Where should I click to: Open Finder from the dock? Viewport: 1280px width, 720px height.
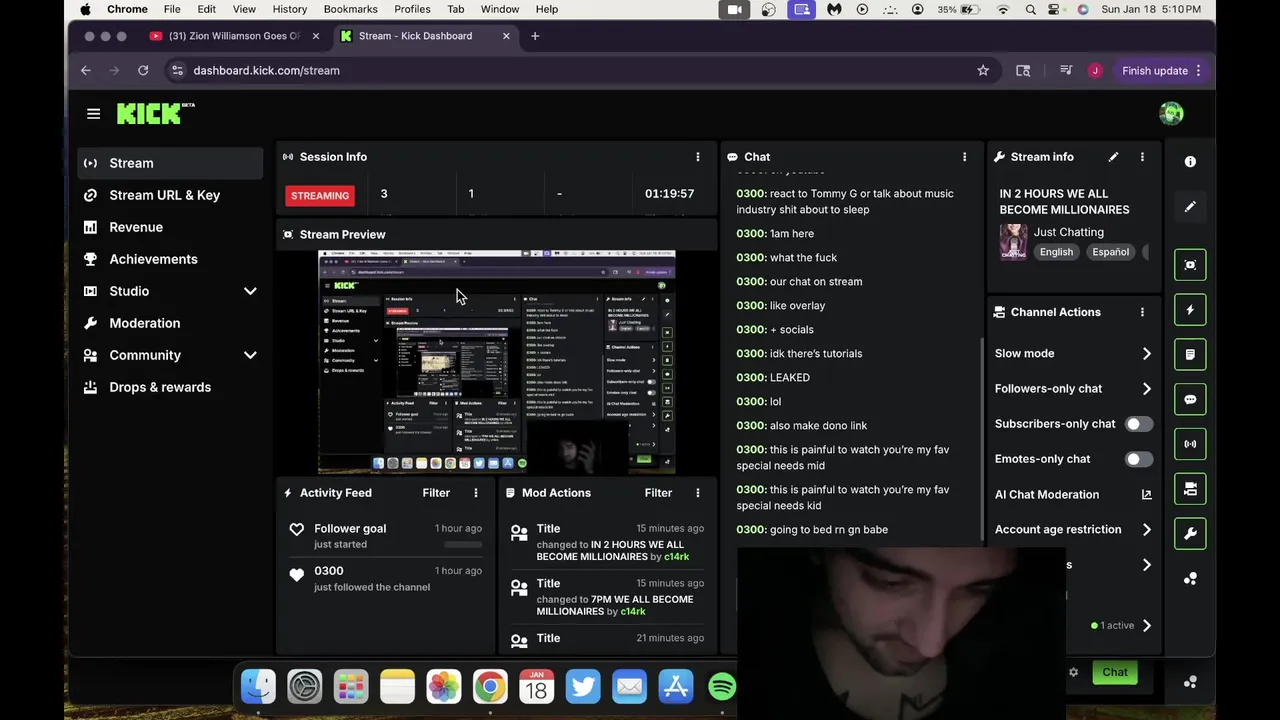[258, 687]
